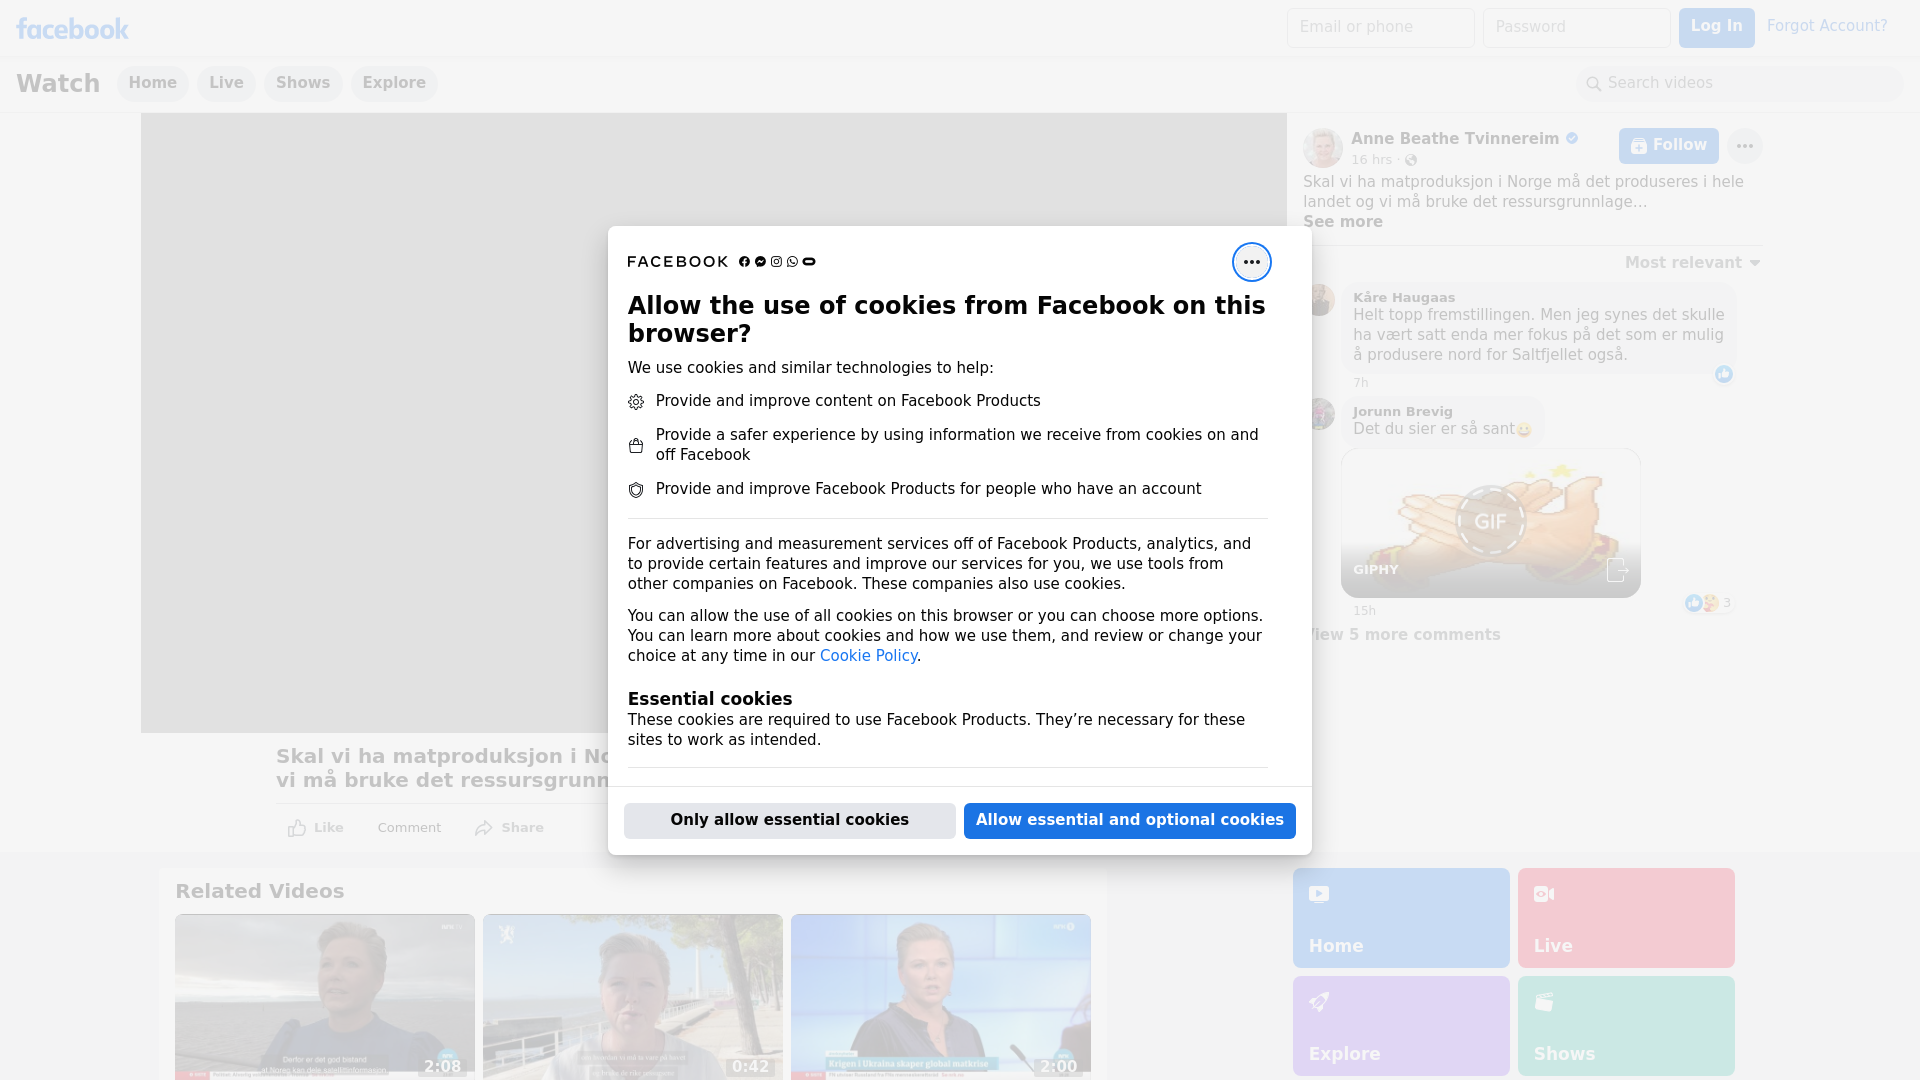Click the public globe icon by 16 hrs
Image resolution: width=1920 pixels, height=1080 pixels.
pyautogui.click(x=1410, y=161)
